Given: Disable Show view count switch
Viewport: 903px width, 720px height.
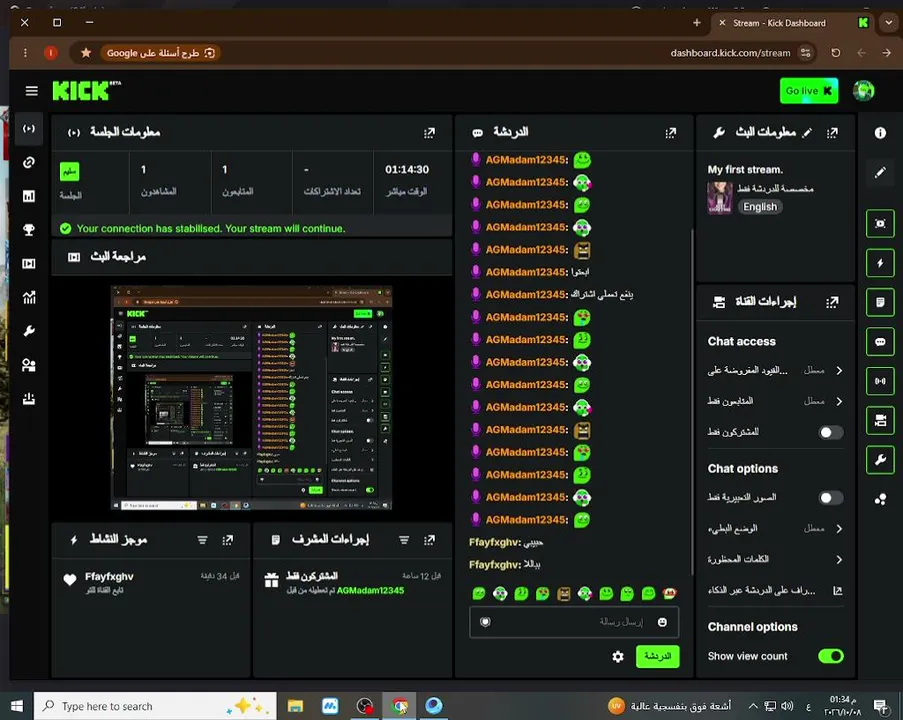Looking at the screenshot, I should click(x=830, y=656).
